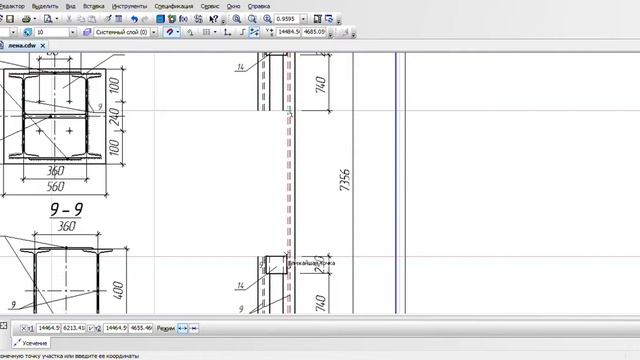Viewport: 640px width, 360px height.
Task: Toggle the т1 point fix checkbox
Action: 24,328
